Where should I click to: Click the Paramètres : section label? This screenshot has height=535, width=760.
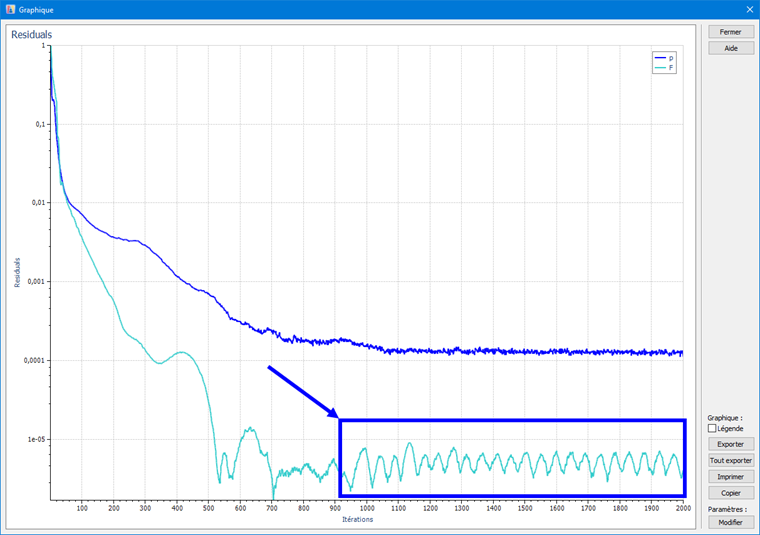click(727, 509)
